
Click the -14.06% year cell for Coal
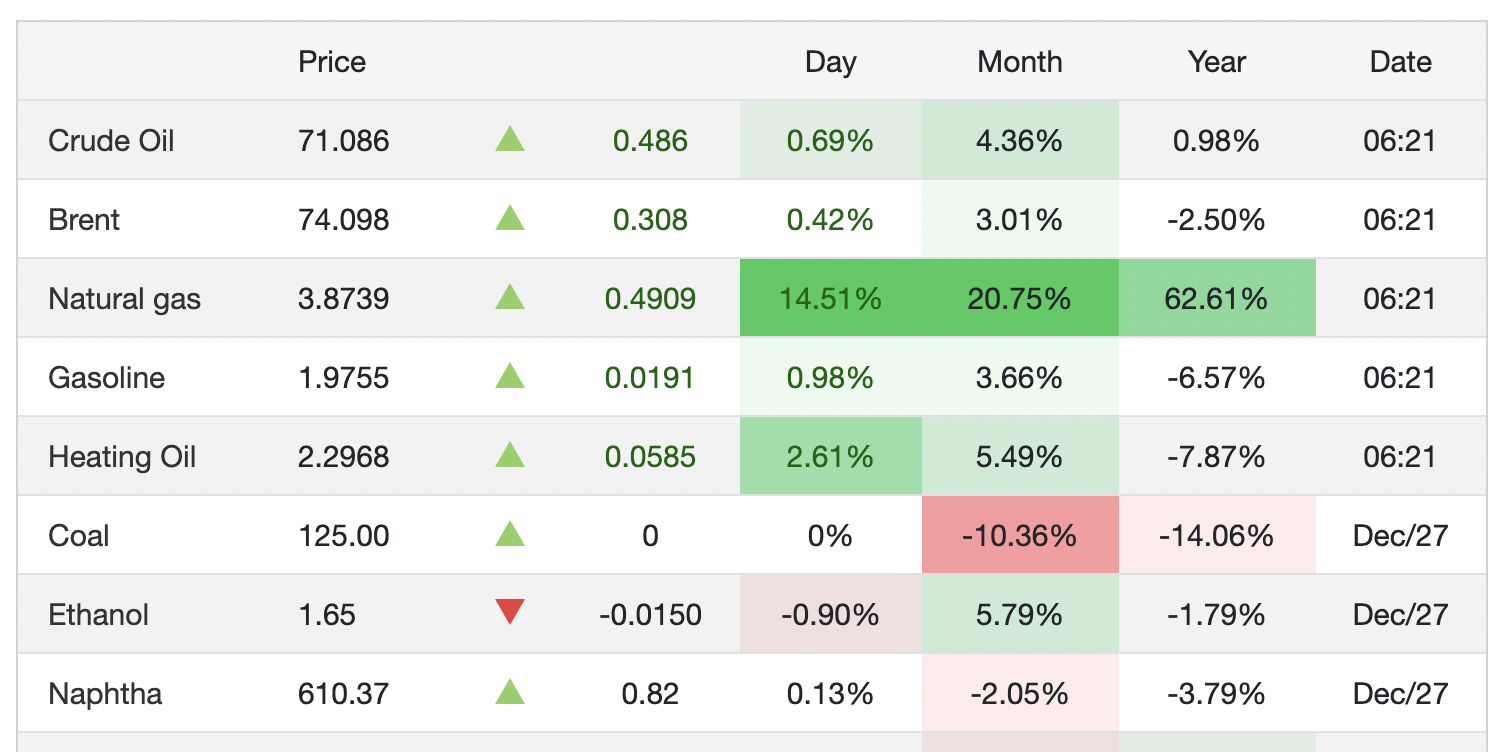tap(1217, 535)
